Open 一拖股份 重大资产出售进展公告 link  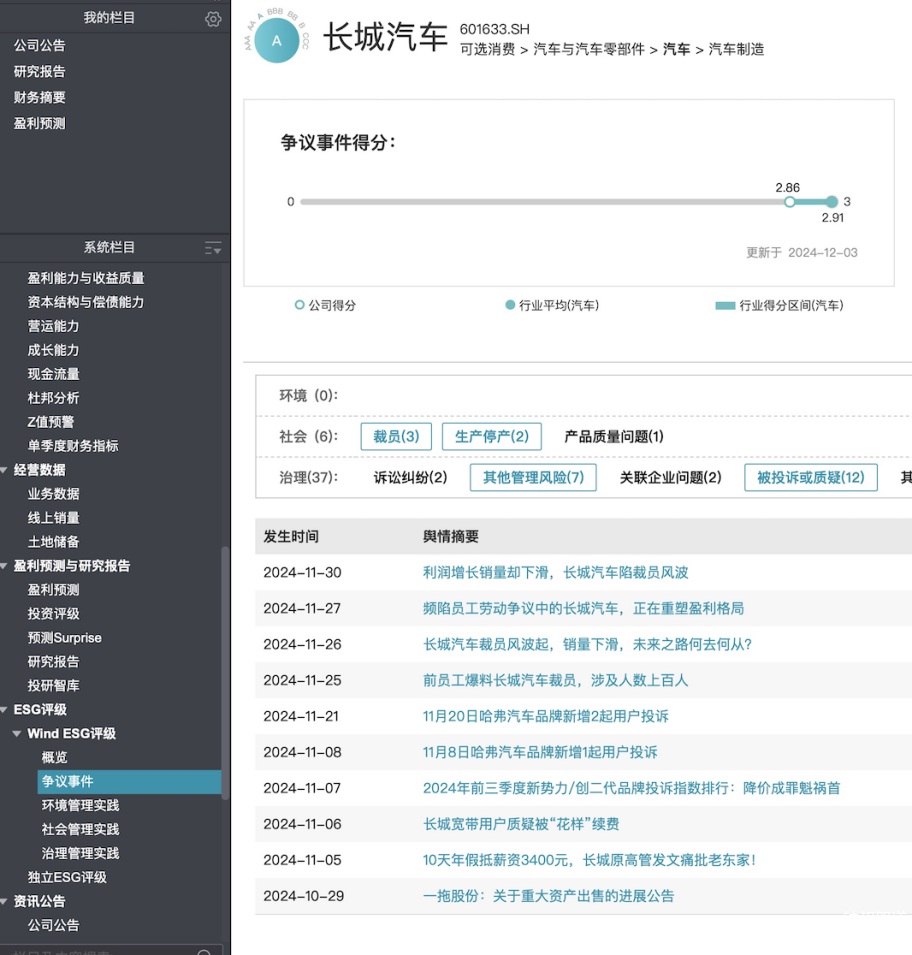[549, 896]
